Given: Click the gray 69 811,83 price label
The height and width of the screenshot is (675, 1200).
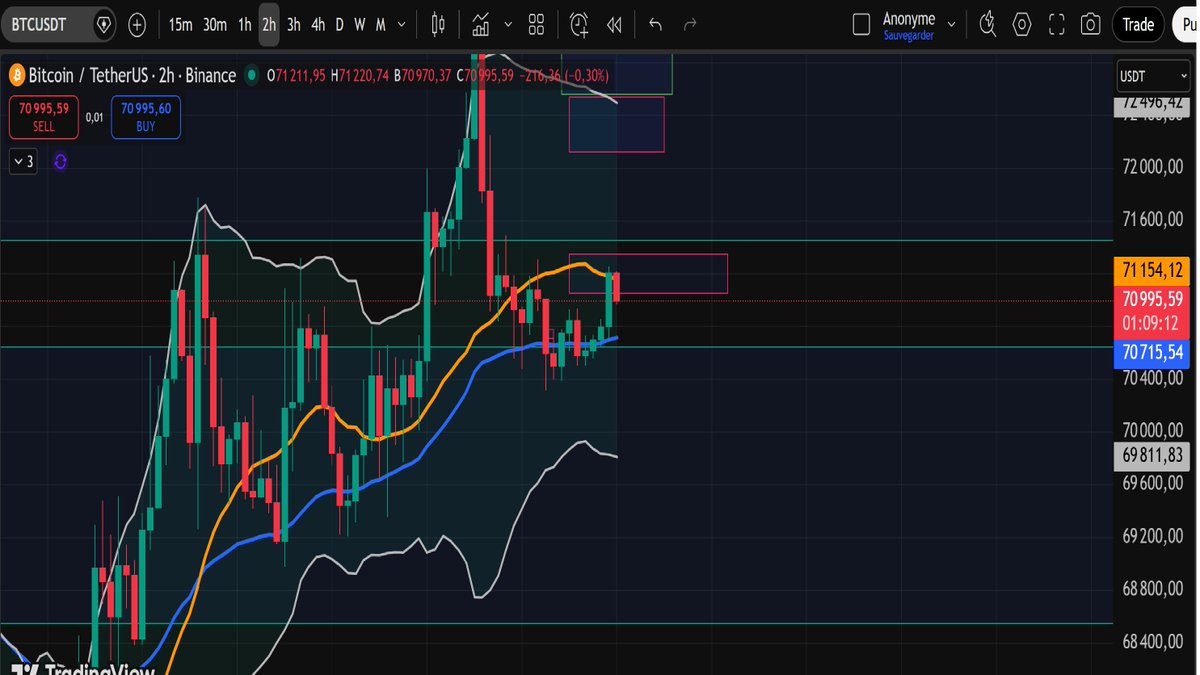Looking at the screenshot, I should tap(1152, 455).
